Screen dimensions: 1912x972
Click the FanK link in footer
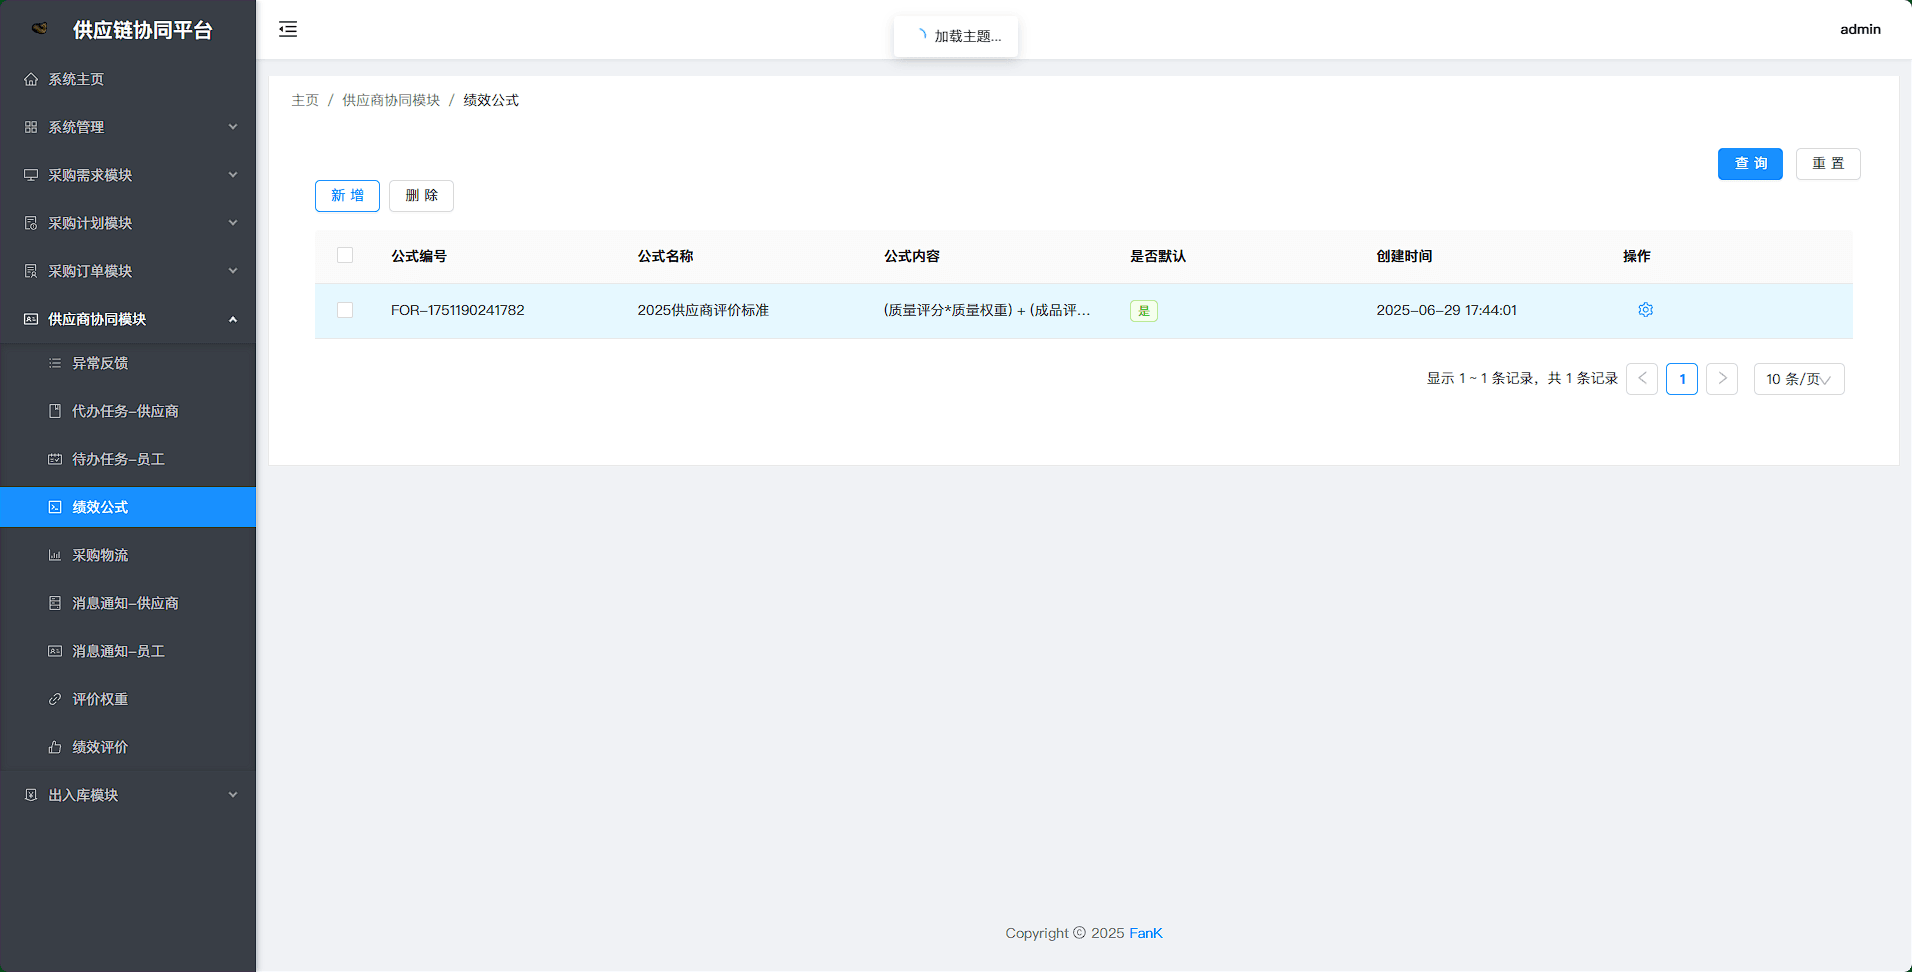click(x=1145, y=933)
